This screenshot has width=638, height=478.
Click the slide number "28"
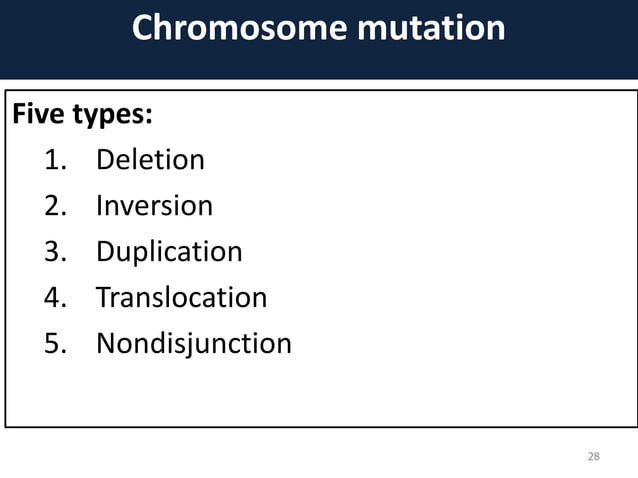click(593, 456)
